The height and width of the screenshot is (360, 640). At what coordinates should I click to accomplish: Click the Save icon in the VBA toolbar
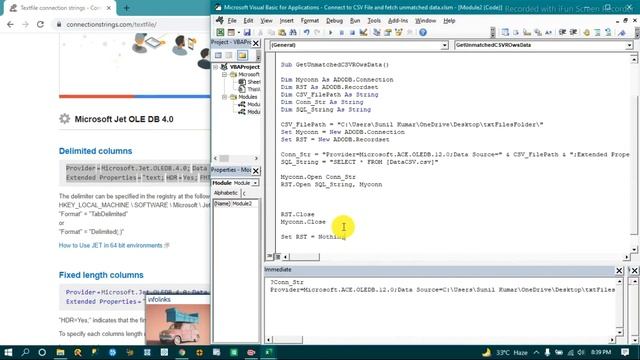(247, 32)
